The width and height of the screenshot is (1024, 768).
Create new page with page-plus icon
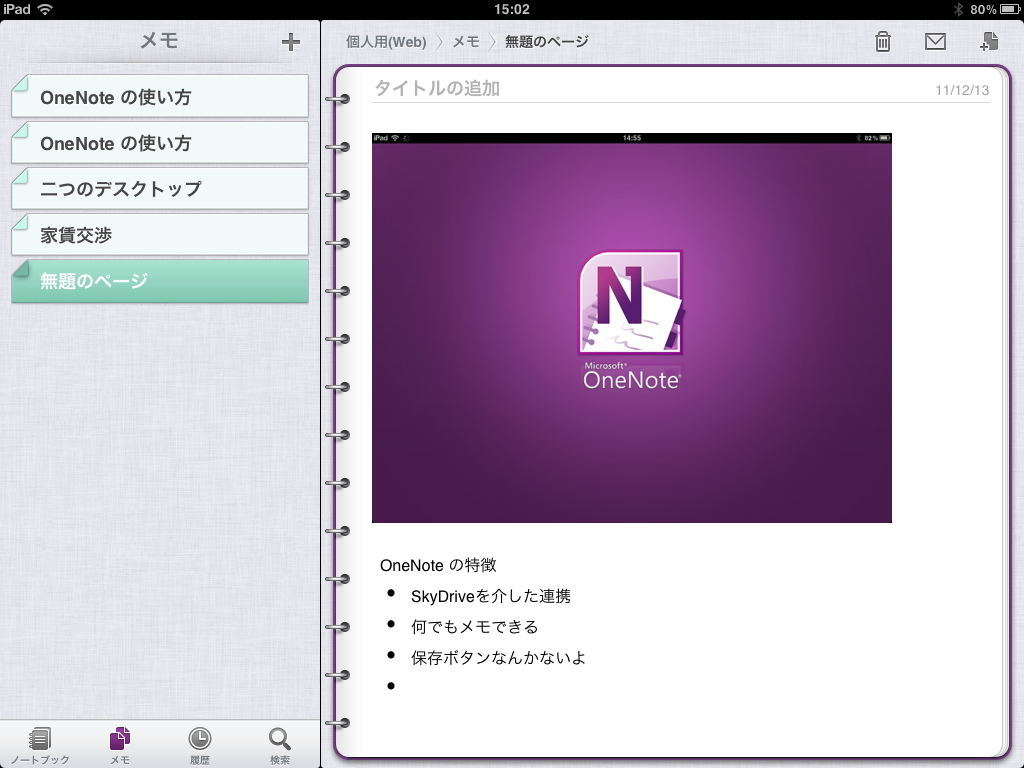[989, 41]
